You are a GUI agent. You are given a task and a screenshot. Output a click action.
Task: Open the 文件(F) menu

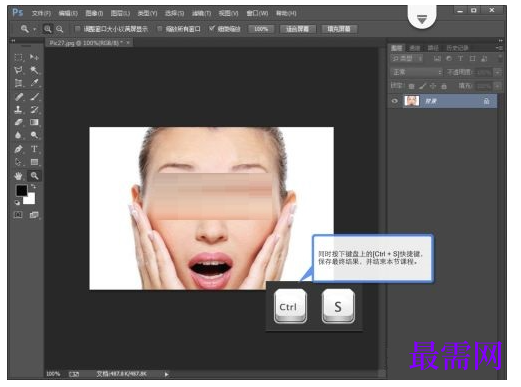41,13
